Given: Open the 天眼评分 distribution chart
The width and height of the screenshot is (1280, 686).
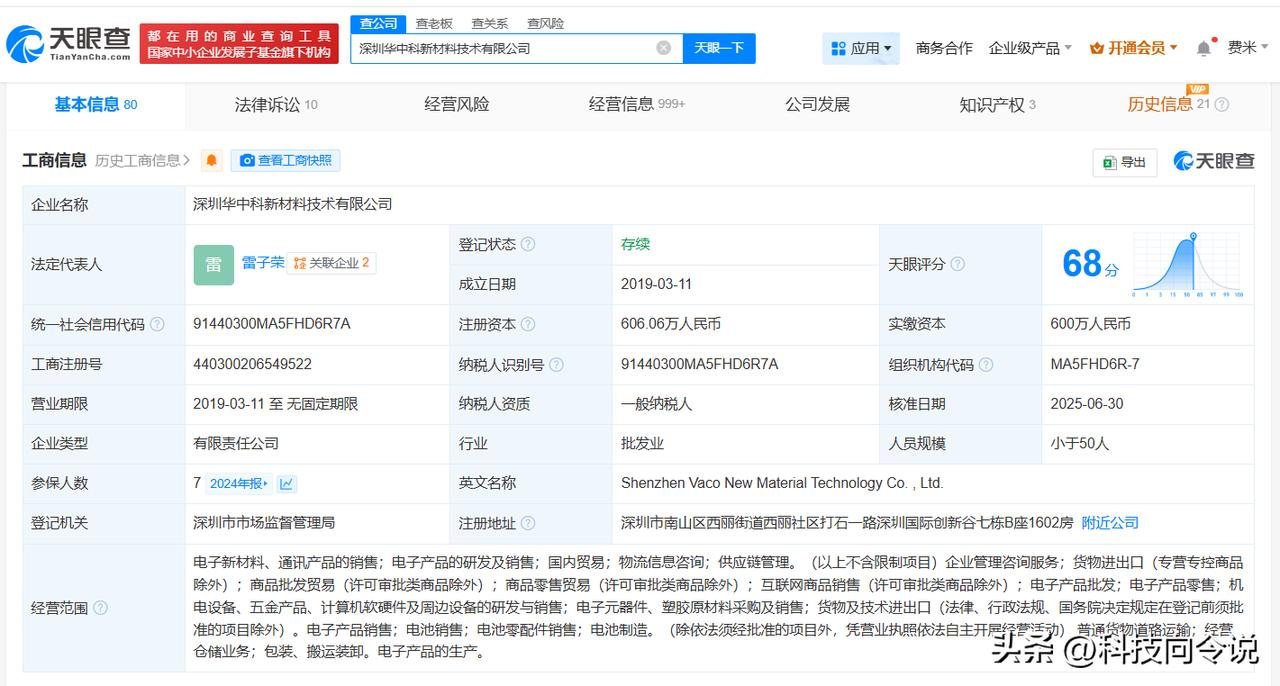Looking at the screenshot, I should (x=1188, y=265).
